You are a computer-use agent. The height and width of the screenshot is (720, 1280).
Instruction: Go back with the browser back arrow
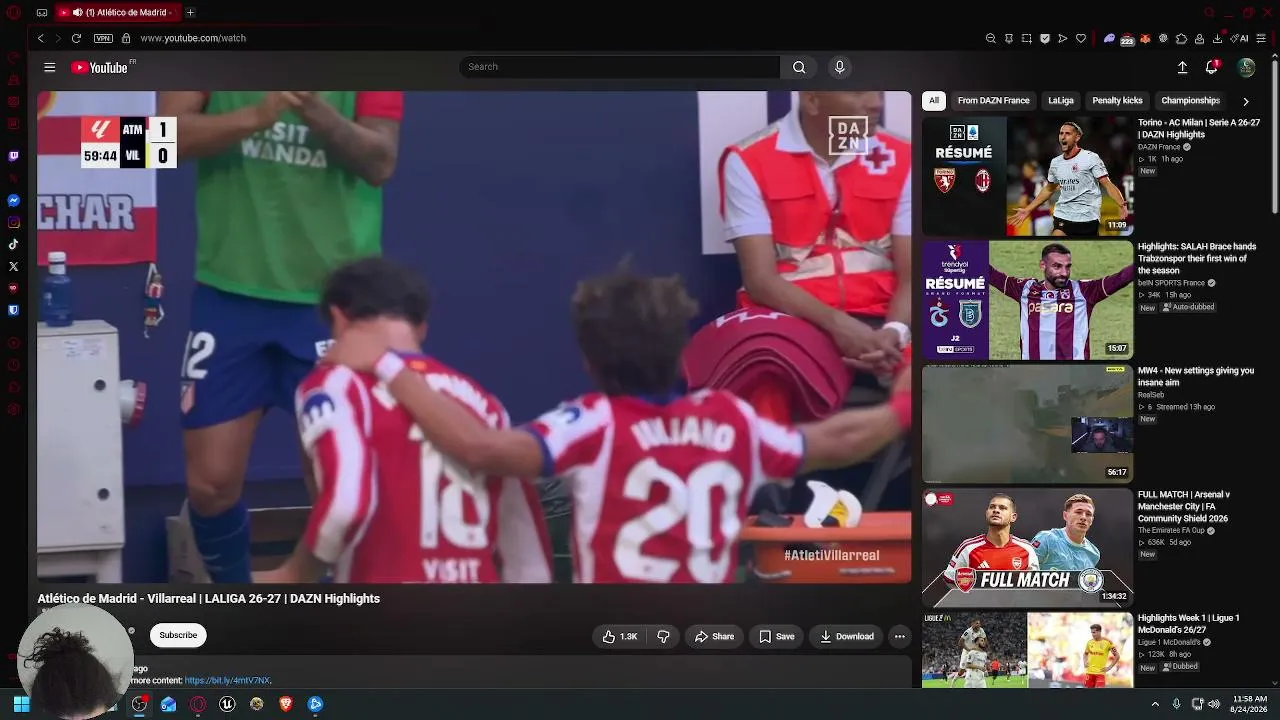pyautogui.click(x=41, y=38)
